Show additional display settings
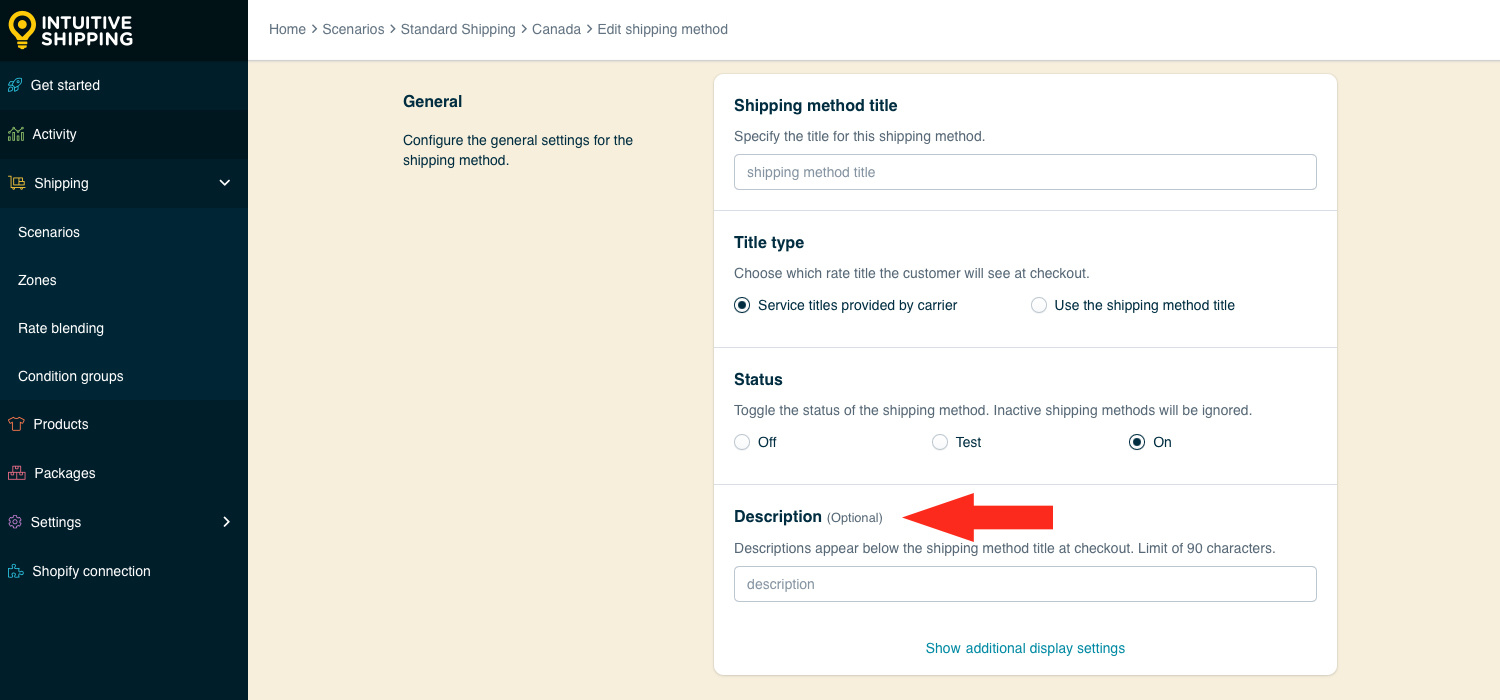 tap(1025, 648)
